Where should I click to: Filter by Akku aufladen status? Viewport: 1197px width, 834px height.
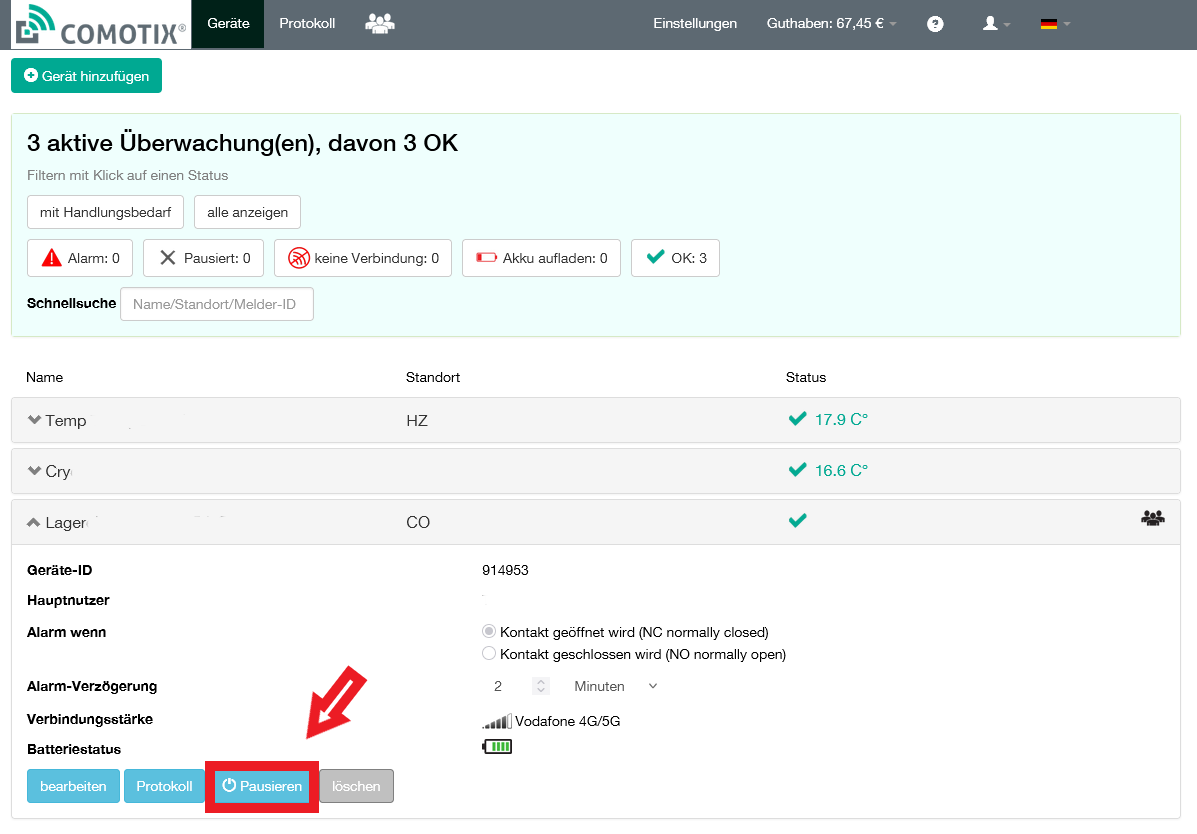click(x=541, y=258)
